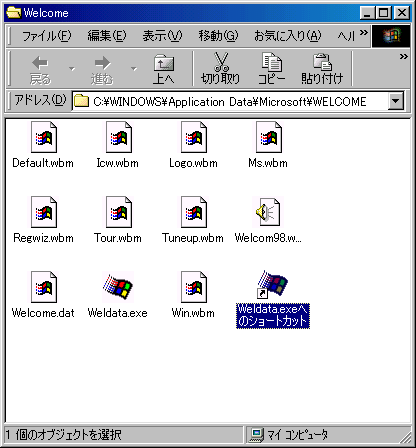Image resolution: width=416 pixels, height=448 pixels.
Task: Click the Cut (切り取り) toolbar button
Action: 220,69
